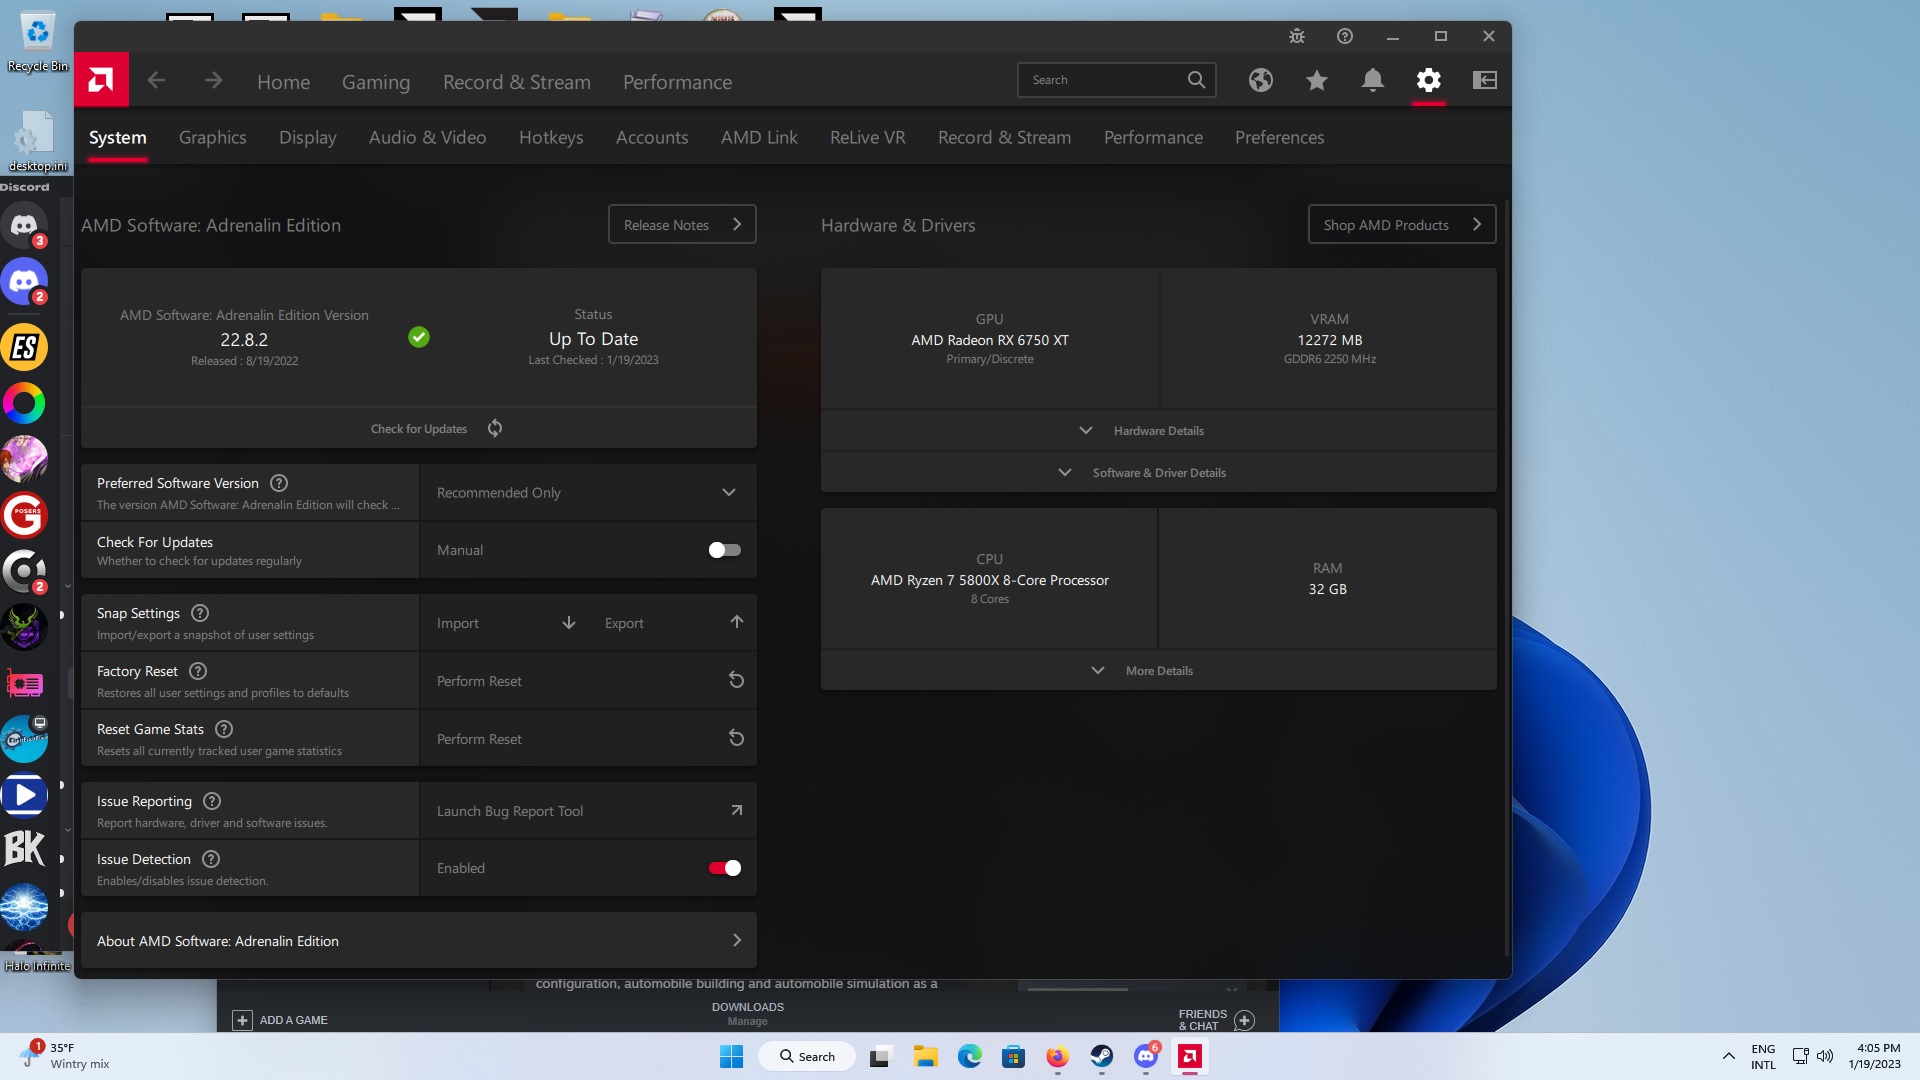The width and height of the screenshot is (1920, 1080).
Task: Go forward with the right arrow
Action: 213,81
